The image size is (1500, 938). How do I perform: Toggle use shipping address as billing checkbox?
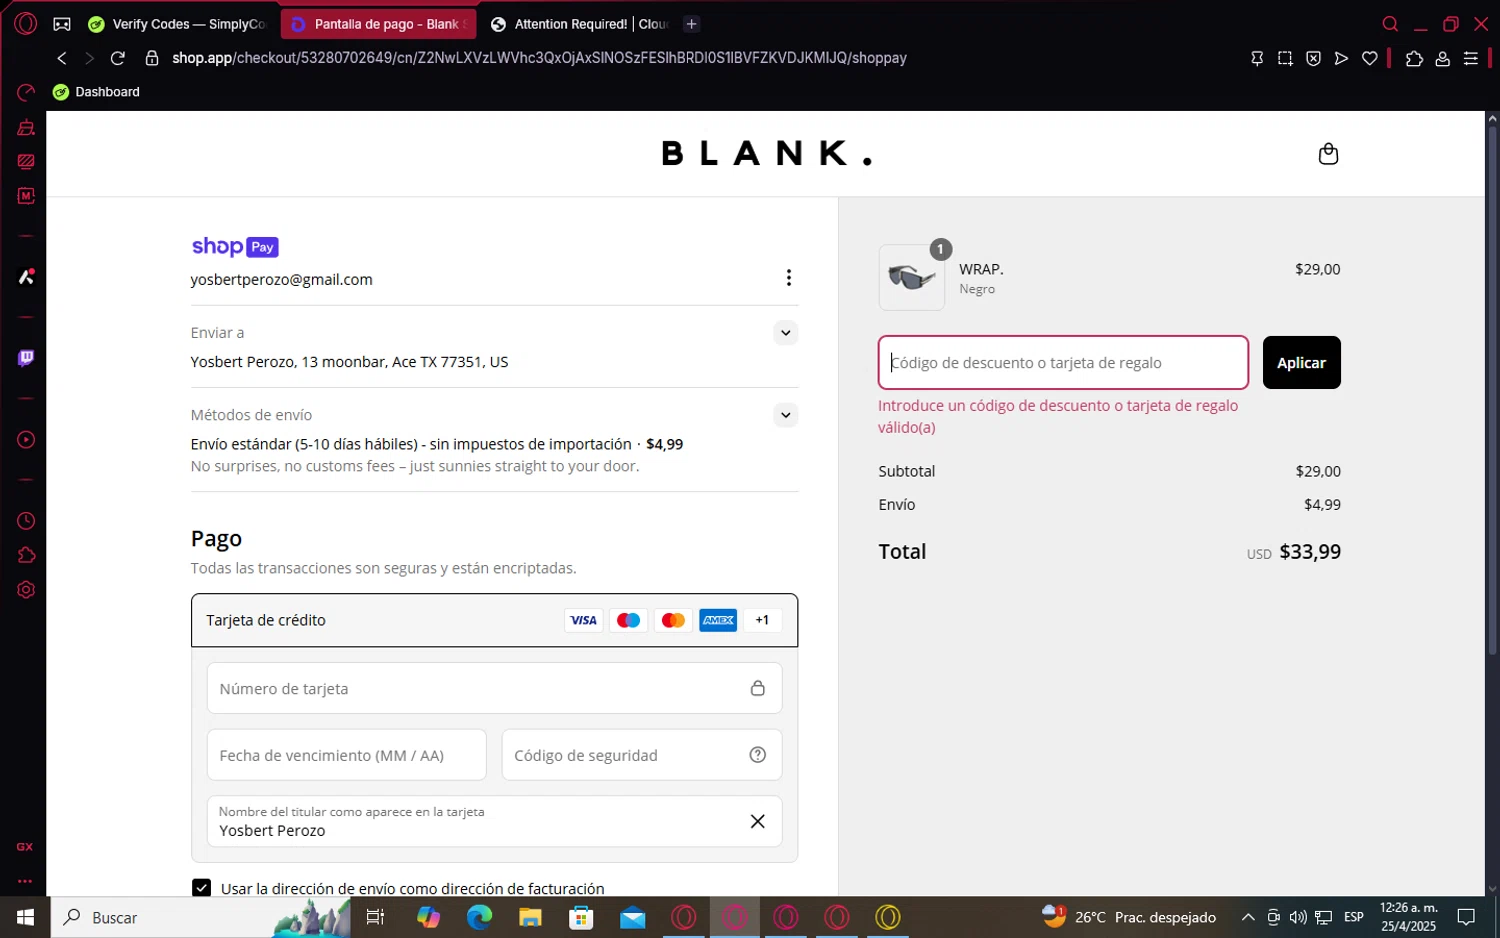(202, 888)
